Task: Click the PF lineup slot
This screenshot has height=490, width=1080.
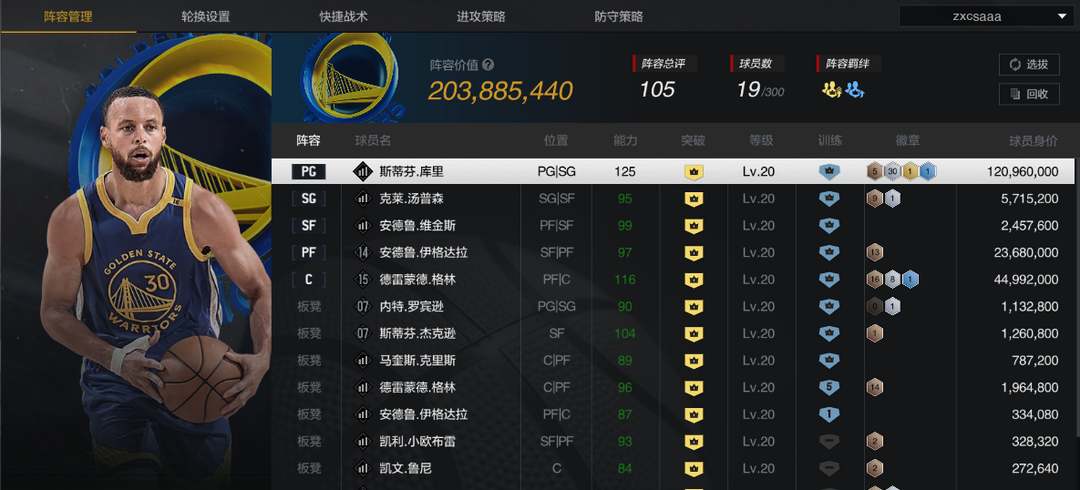Action: click(x=309, y=252)
